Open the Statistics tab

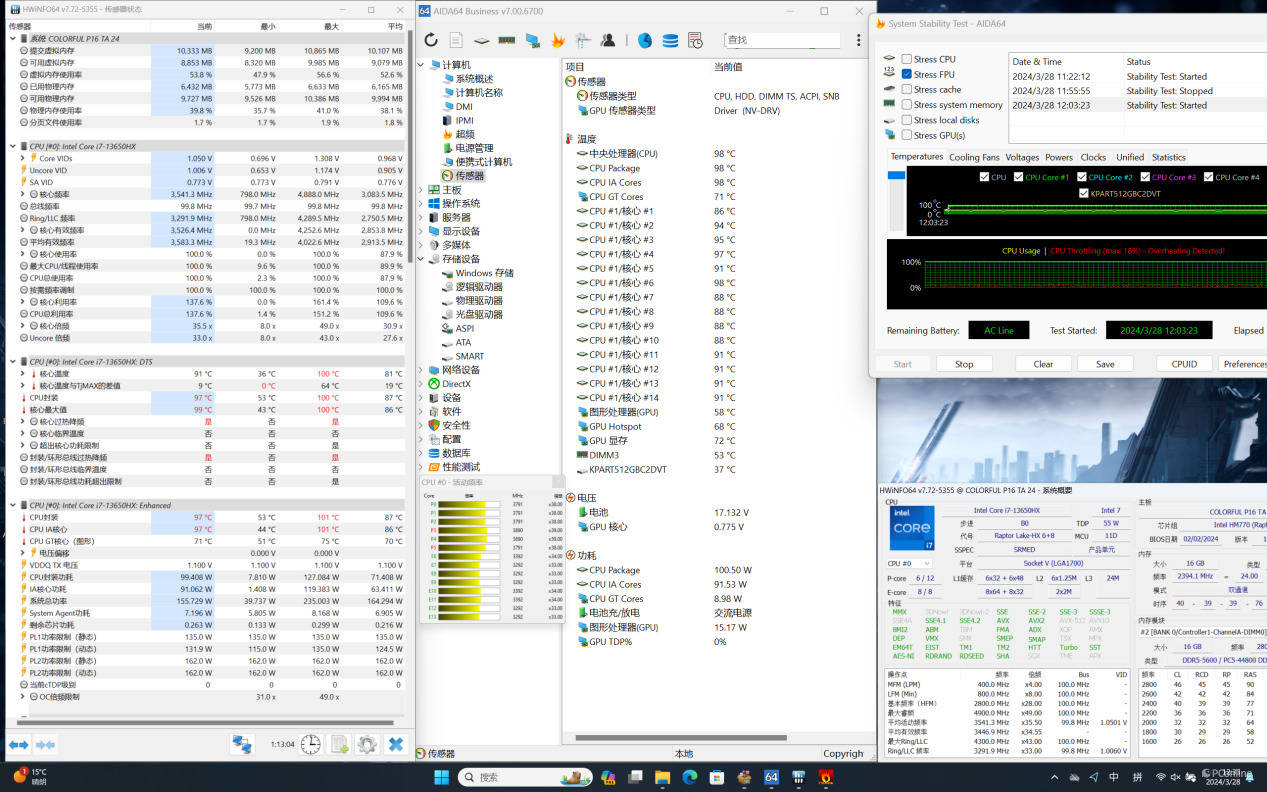(1168, 157)
